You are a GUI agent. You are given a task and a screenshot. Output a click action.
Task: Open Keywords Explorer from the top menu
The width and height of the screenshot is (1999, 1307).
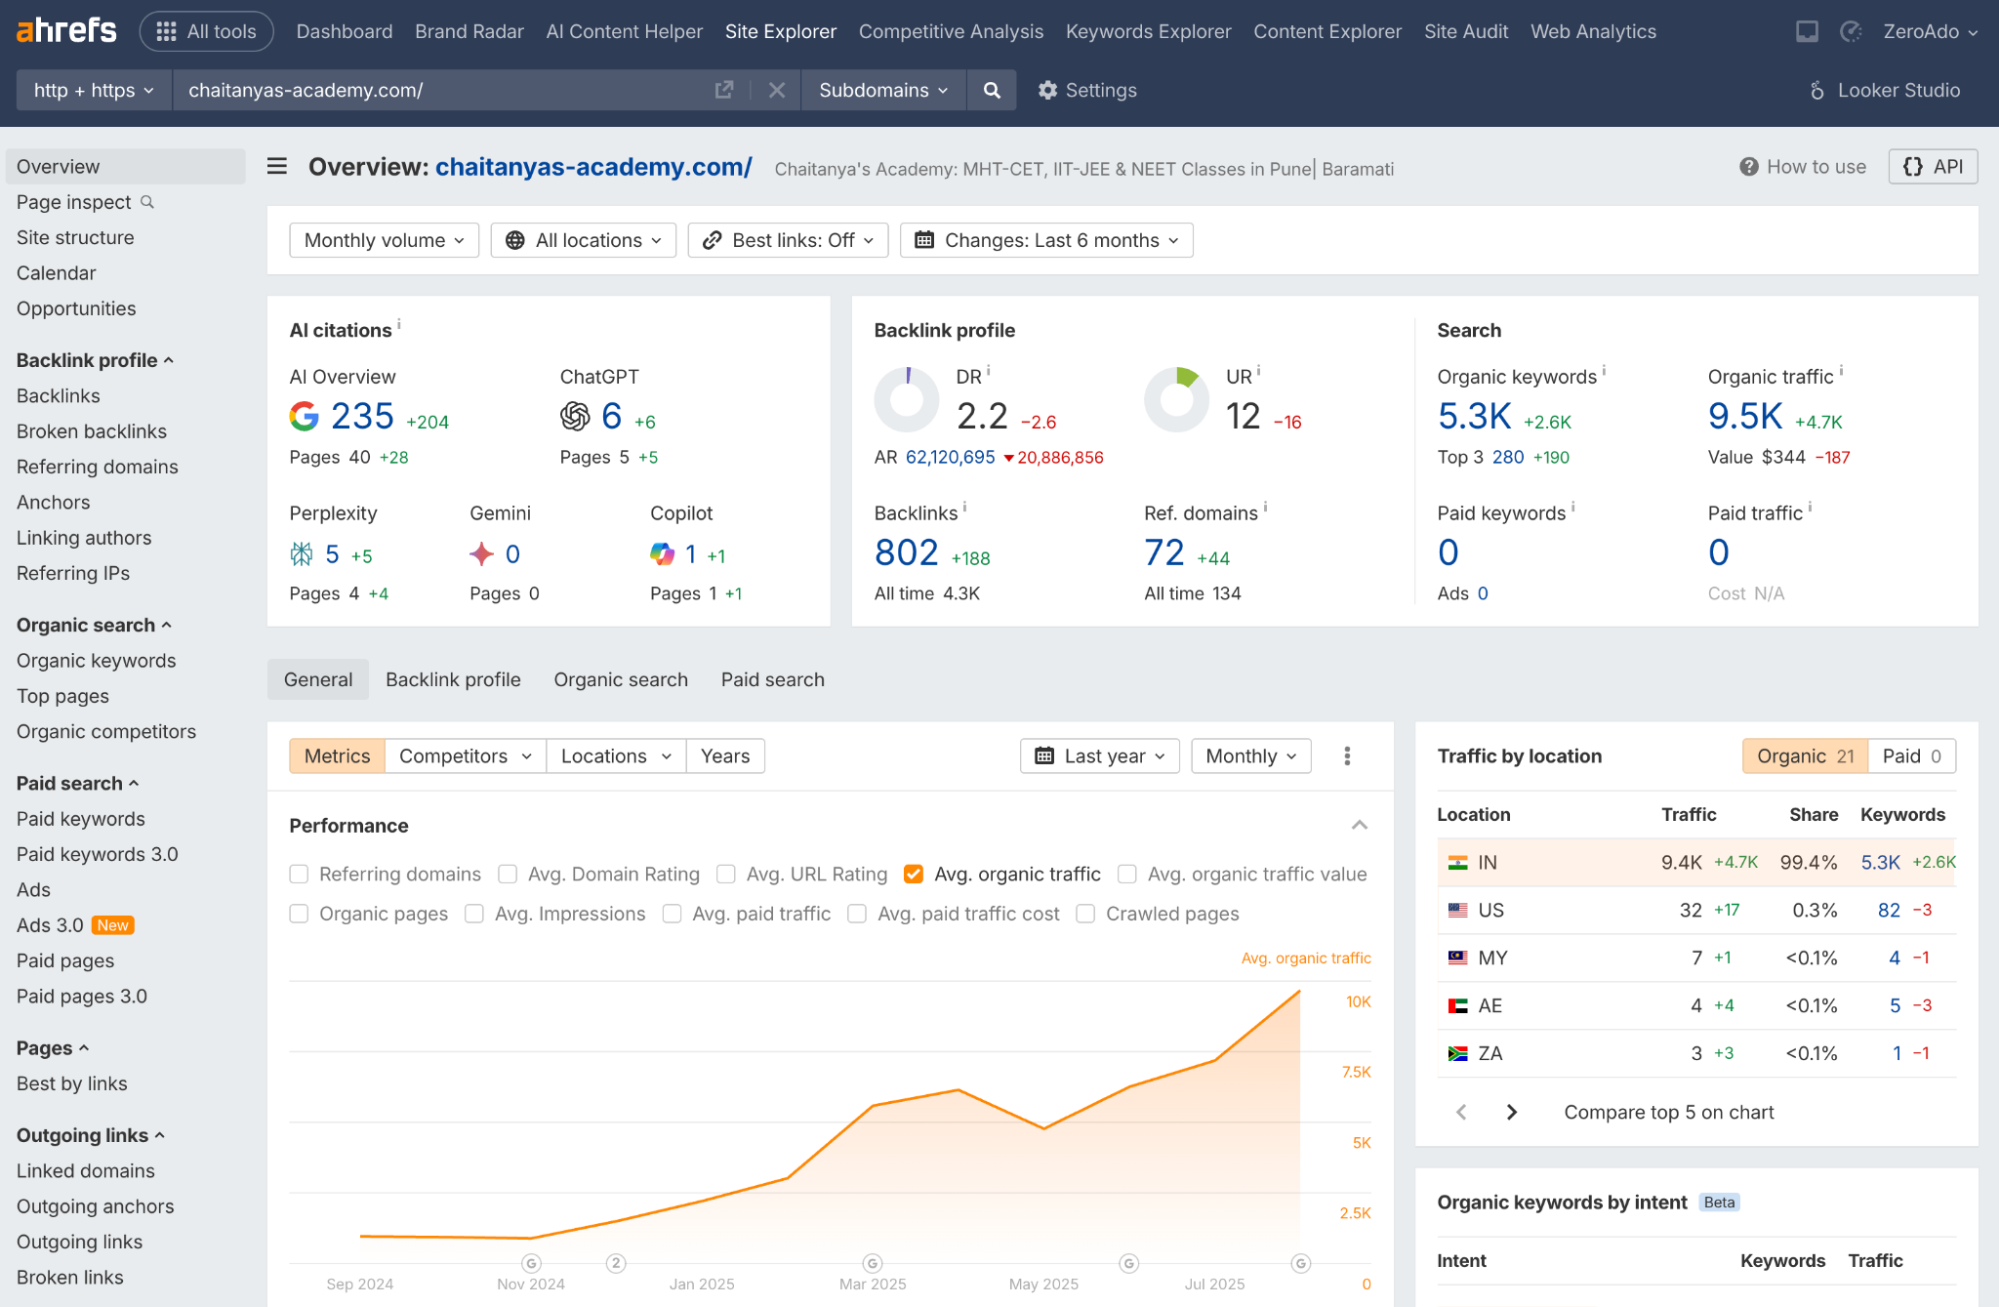coord(1147,31)
